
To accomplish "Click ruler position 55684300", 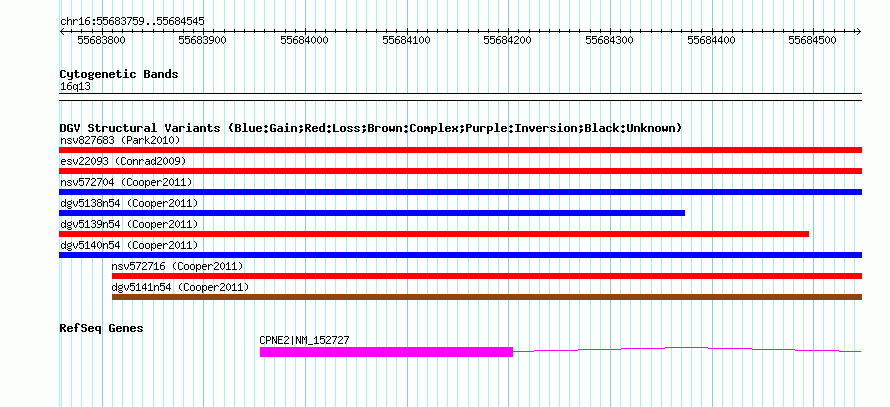I will click(610, 40).
